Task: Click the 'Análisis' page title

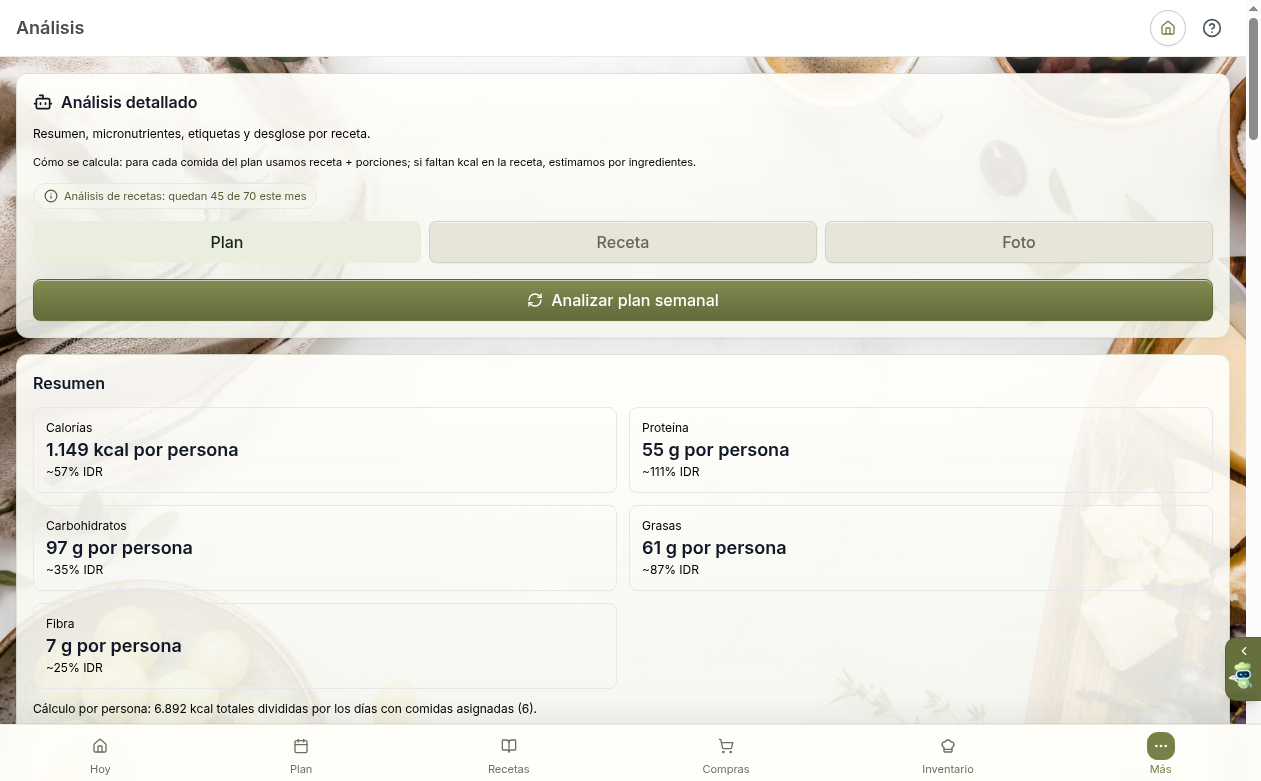Action: (x=50, y=28)
